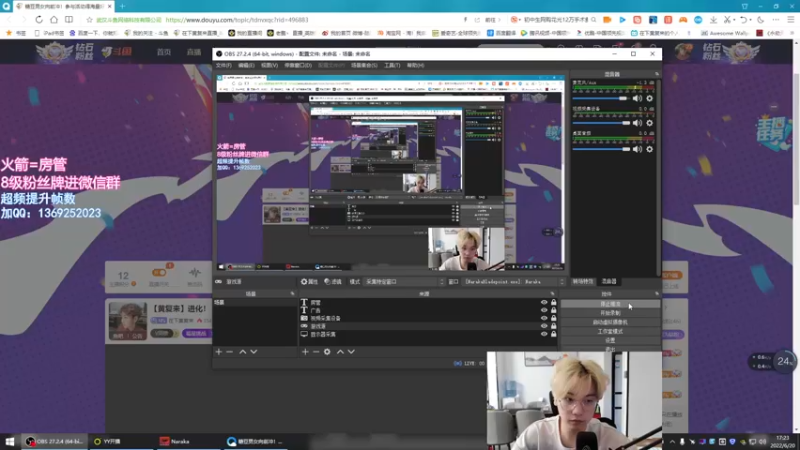
Task: Hide the 显示器采集 source
Action: tap(544, 334)
